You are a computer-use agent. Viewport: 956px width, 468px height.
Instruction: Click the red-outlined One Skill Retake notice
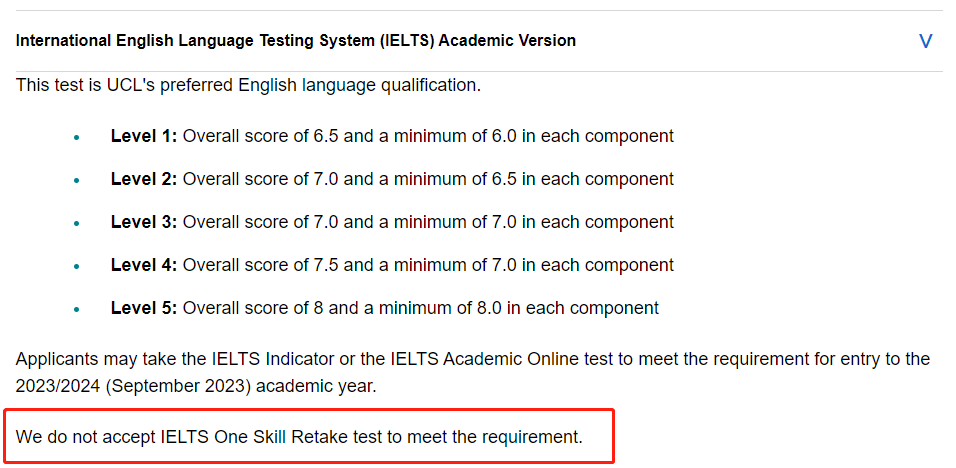tap(309, 436)
